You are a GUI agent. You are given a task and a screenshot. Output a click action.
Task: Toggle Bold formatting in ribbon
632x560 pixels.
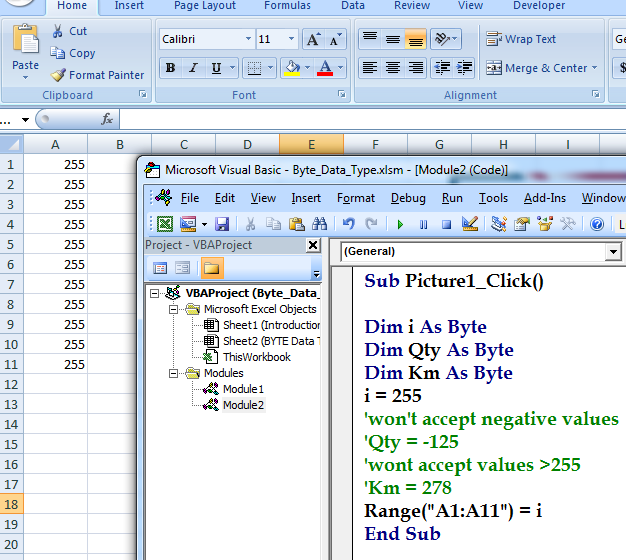(x=170, y=68)
